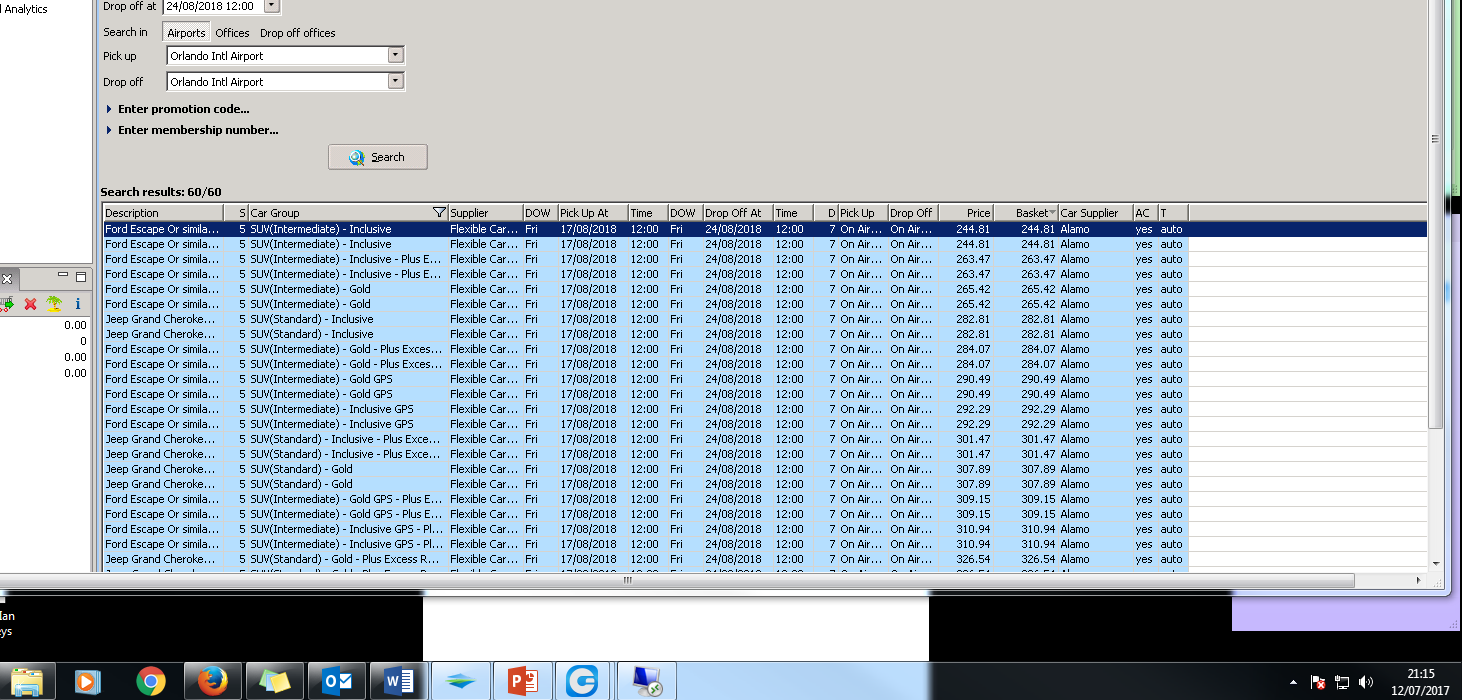The height and width of the screenshot is (700, 1462).
Task: Open Windows Explorer from the taskbar
Action: (27, 682)
